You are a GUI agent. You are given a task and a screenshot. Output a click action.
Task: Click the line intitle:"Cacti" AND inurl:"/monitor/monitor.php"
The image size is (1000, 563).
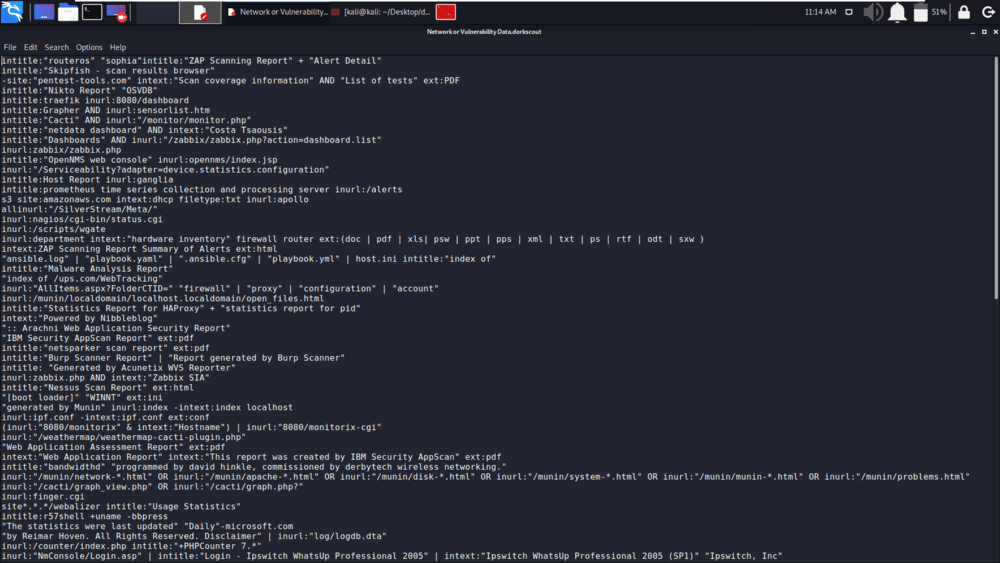tap(126, 120)
